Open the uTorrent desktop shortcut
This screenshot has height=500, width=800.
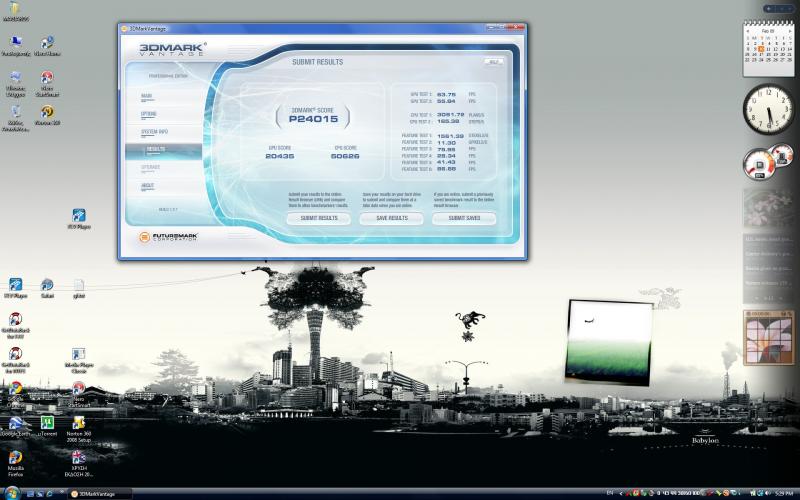point(47,427)
